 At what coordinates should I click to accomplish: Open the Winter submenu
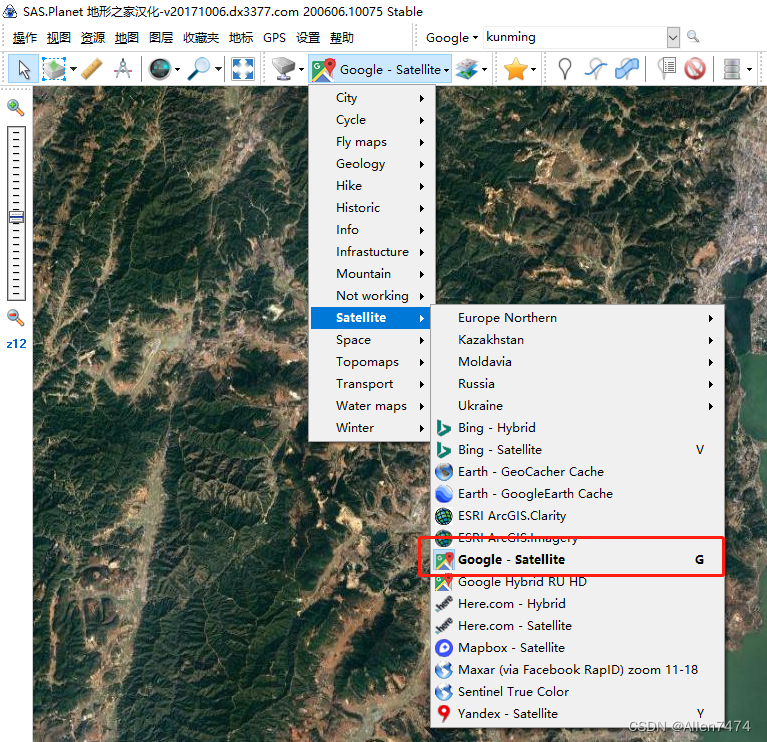pyautogui.click(x=370, y=428)
